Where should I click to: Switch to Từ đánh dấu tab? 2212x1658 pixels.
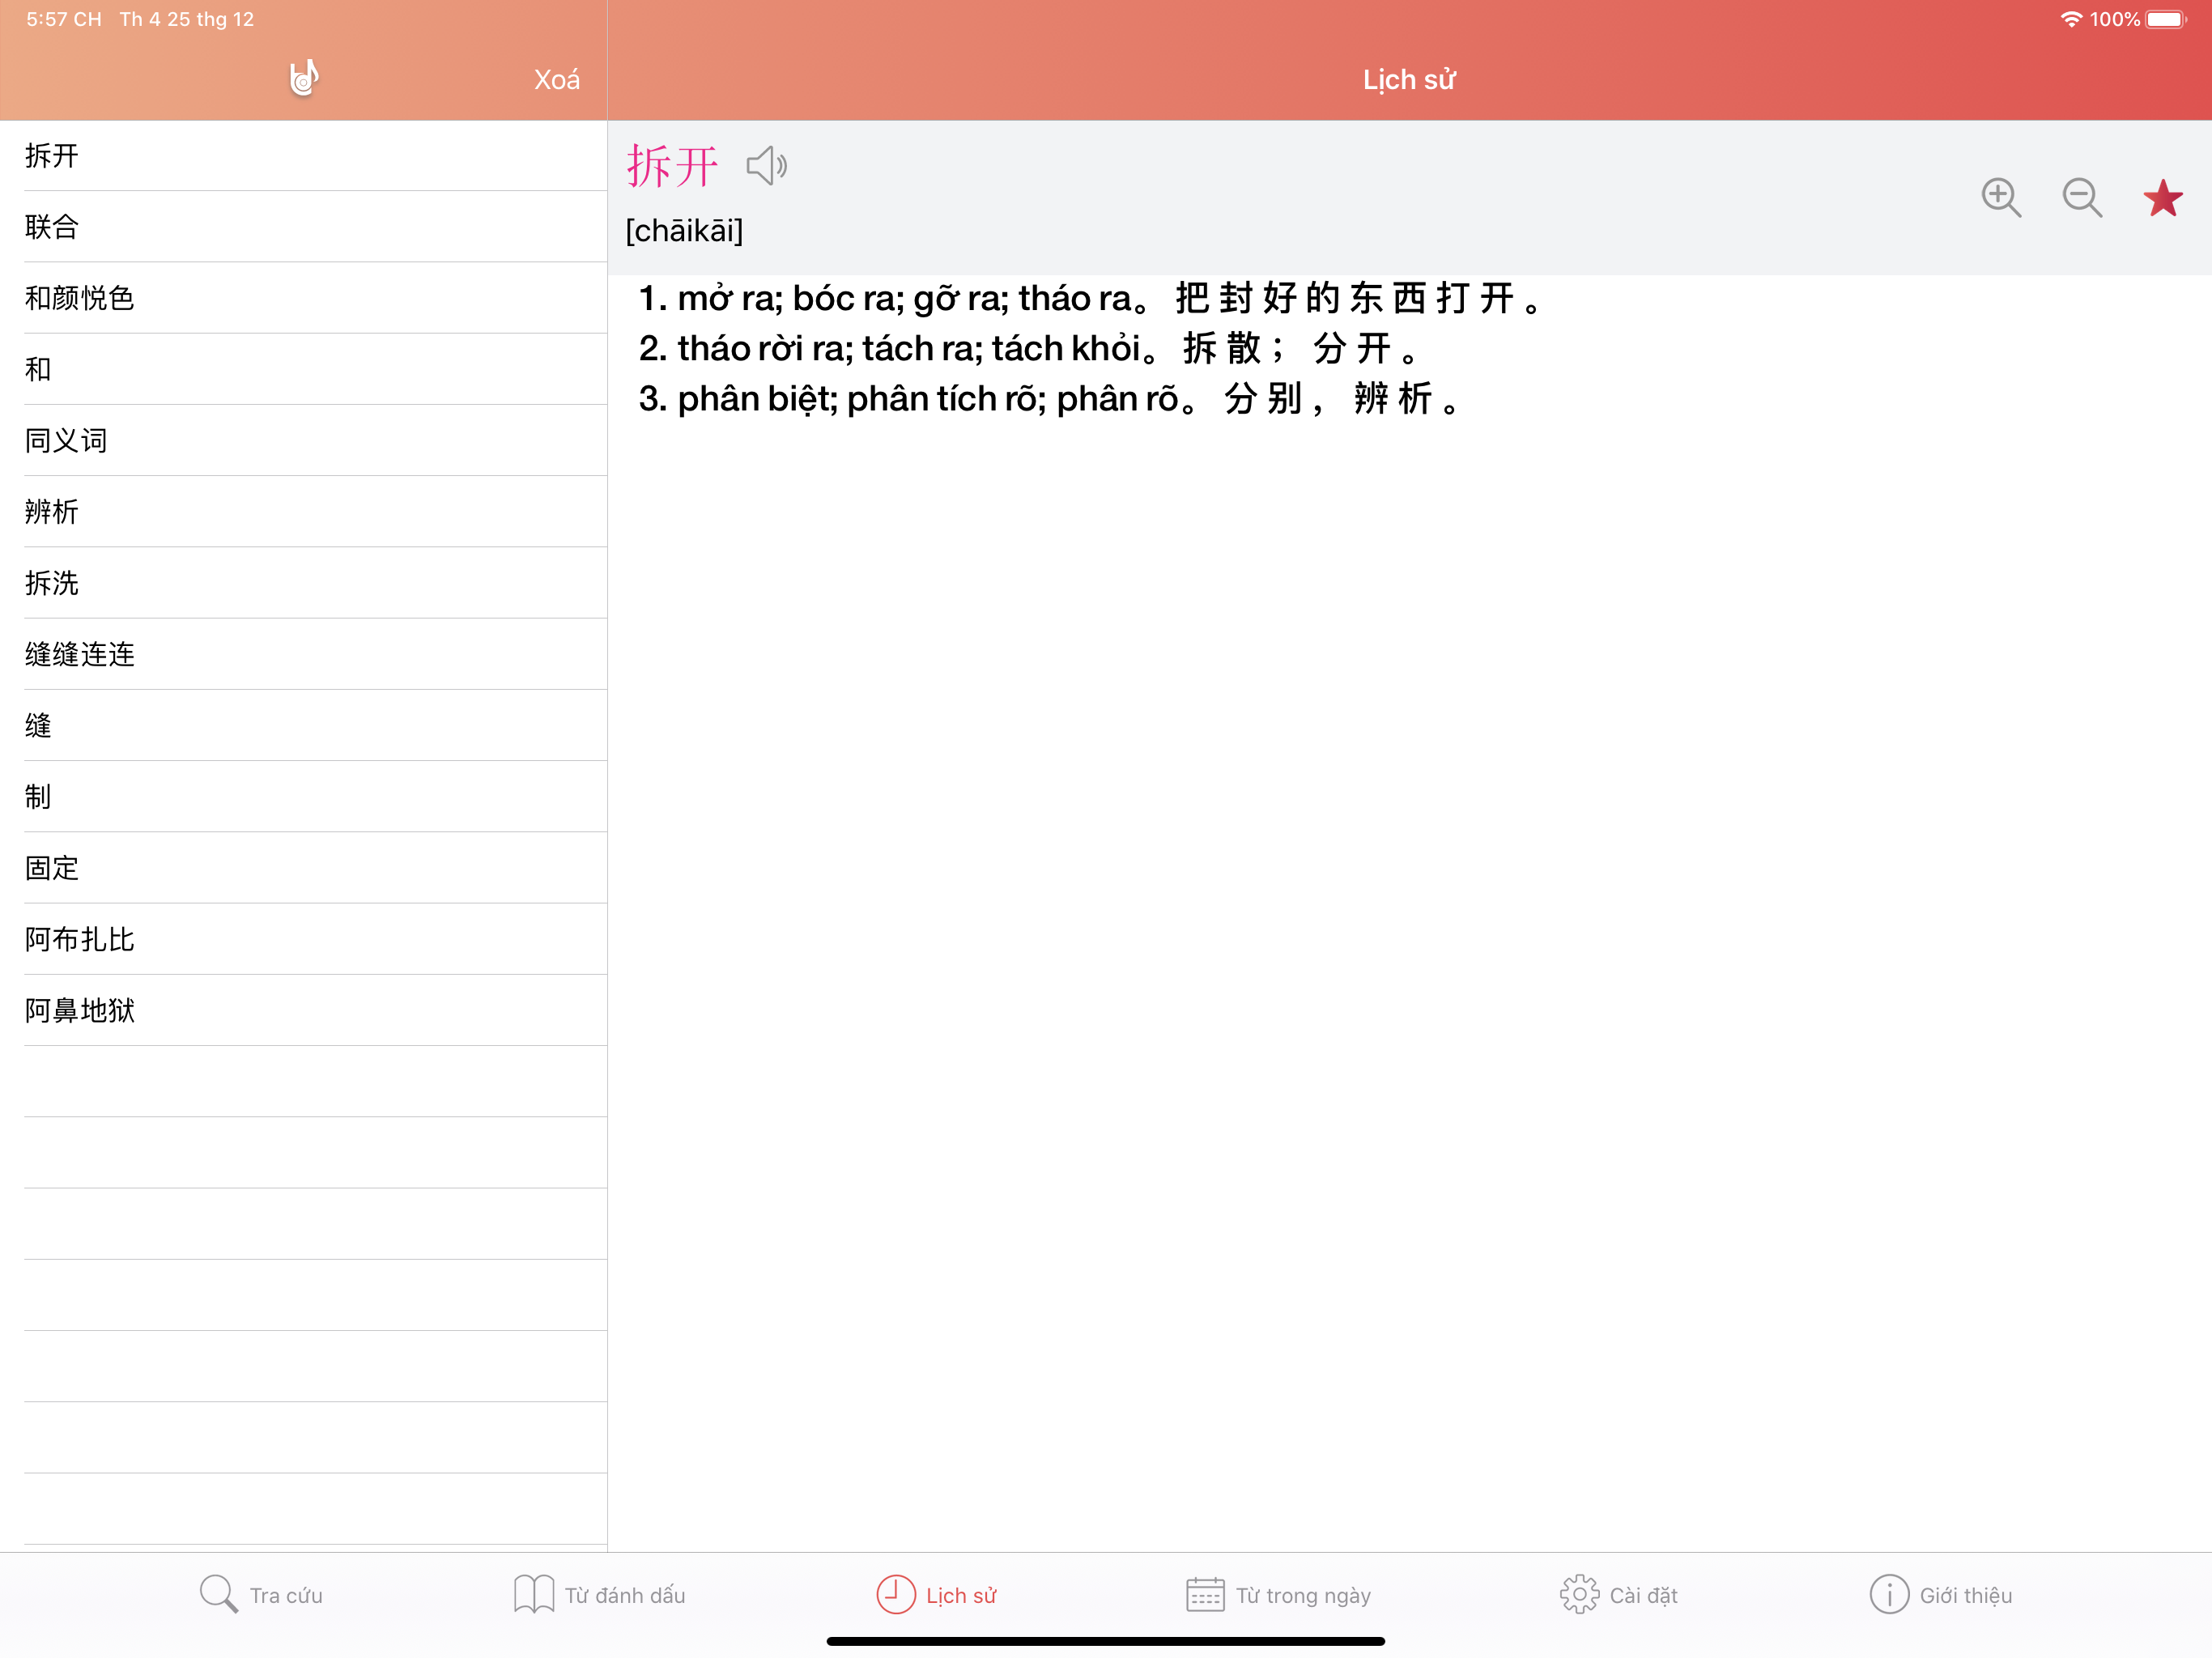(600, 1595)
